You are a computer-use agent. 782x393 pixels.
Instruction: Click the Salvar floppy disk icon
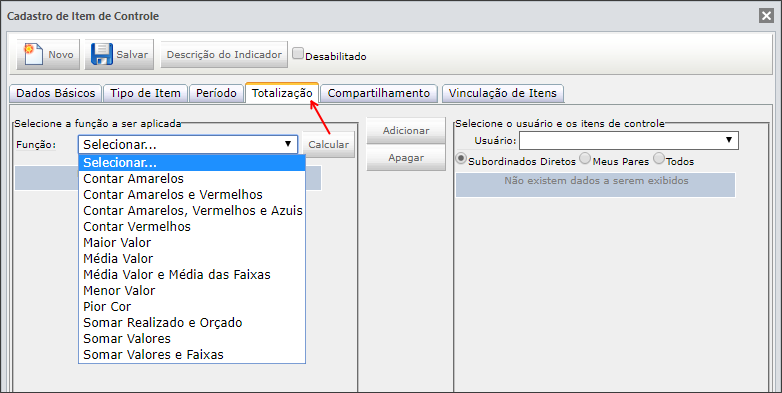point(102,54)
